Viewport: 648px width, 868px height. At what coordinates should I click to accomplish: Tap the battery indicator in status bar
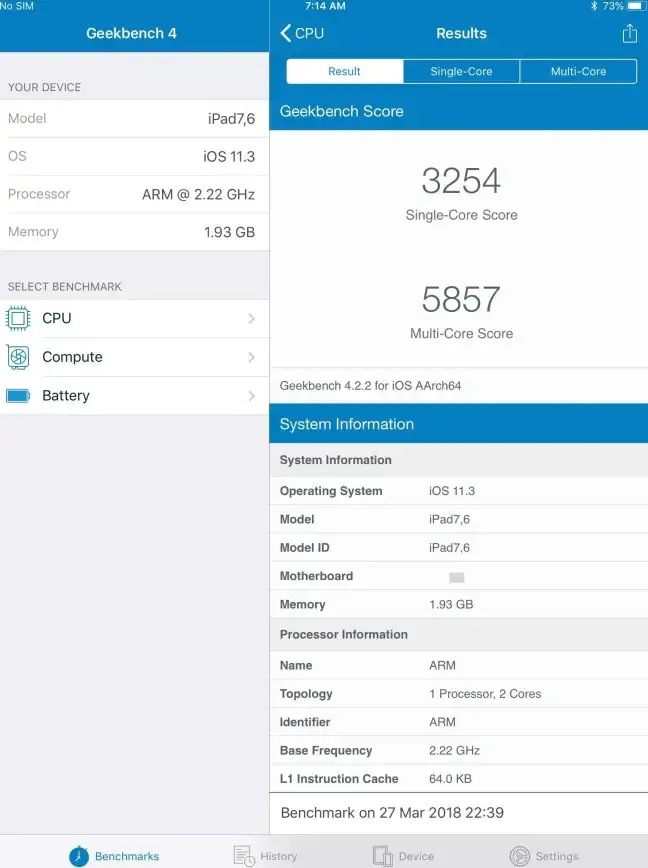(x=636, y=6)
